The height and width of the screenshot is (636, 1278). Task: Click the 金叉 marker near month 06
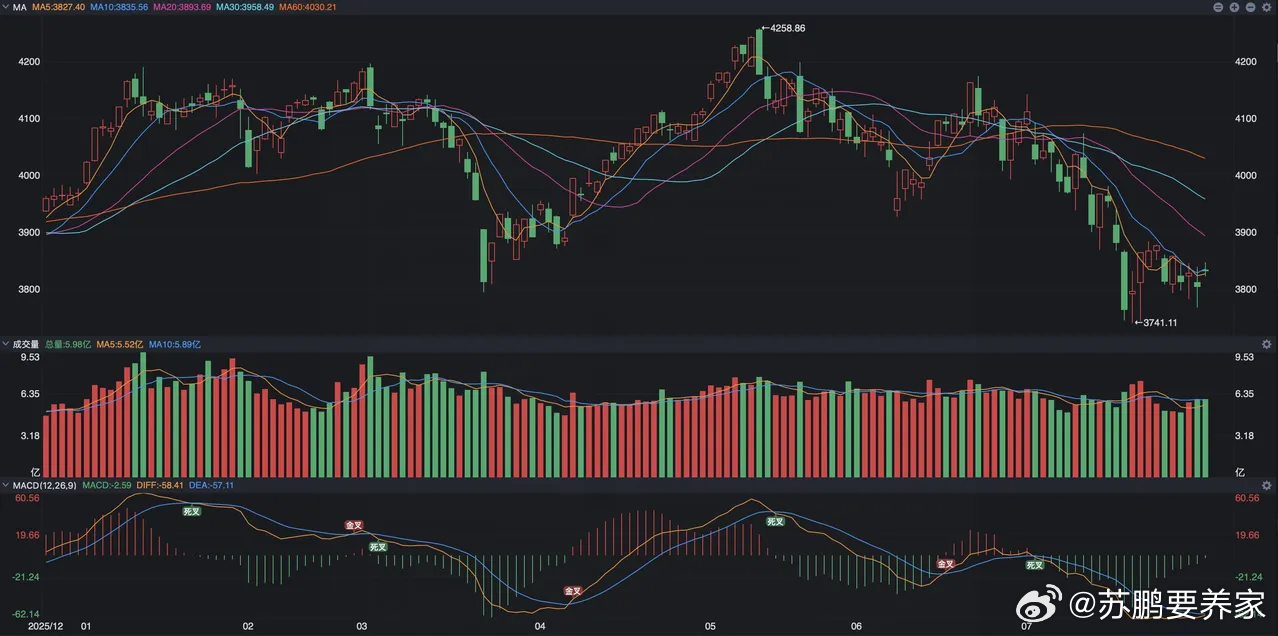pyautogui.click(x=946, y=564)
